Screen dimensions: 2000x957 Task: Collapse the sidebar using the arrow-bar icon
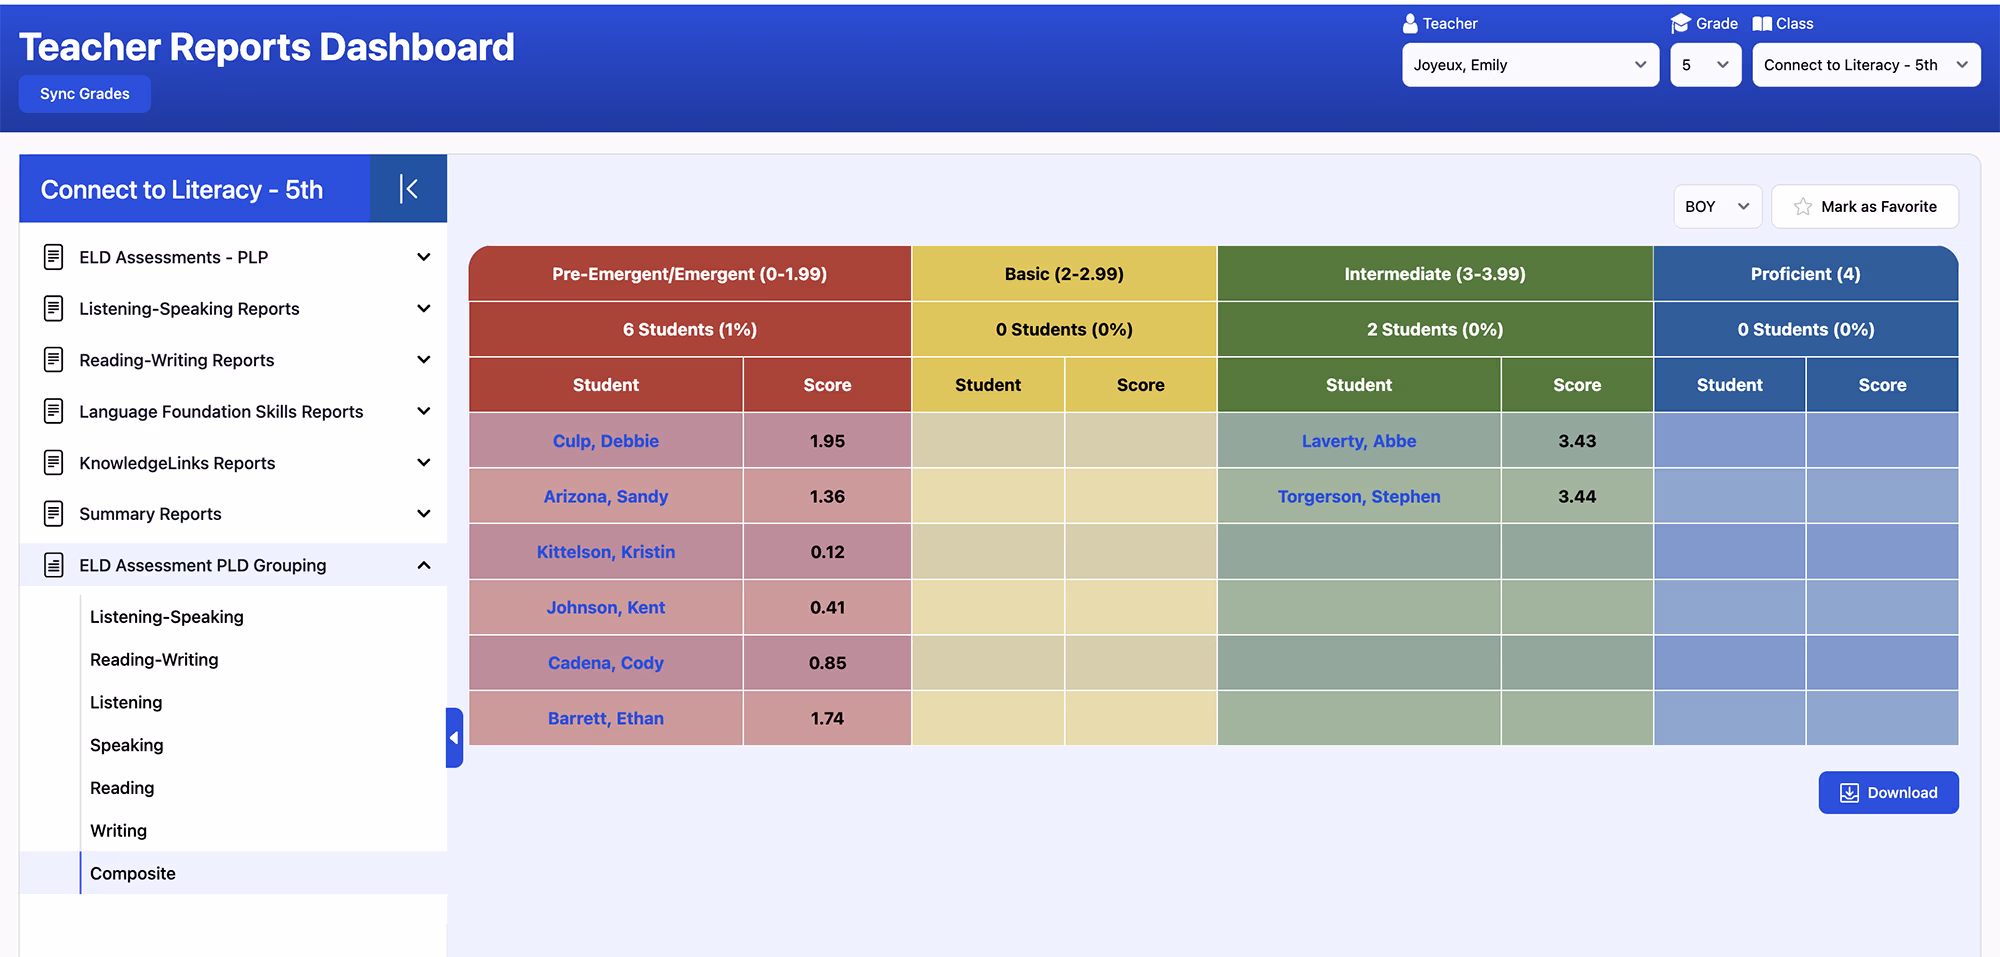pos(408,189)
